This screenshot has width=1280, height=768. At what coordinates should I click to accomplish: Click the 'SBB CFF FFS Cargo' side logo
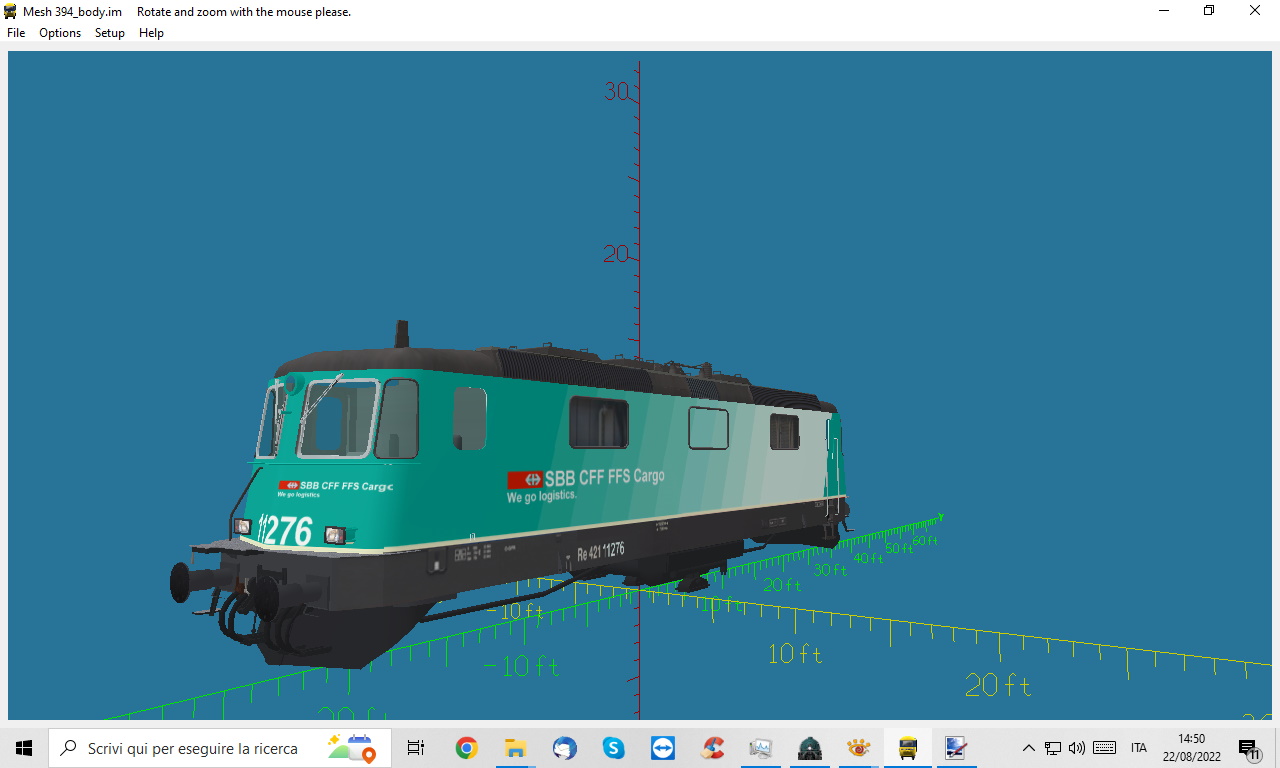[x=585, y=479]
